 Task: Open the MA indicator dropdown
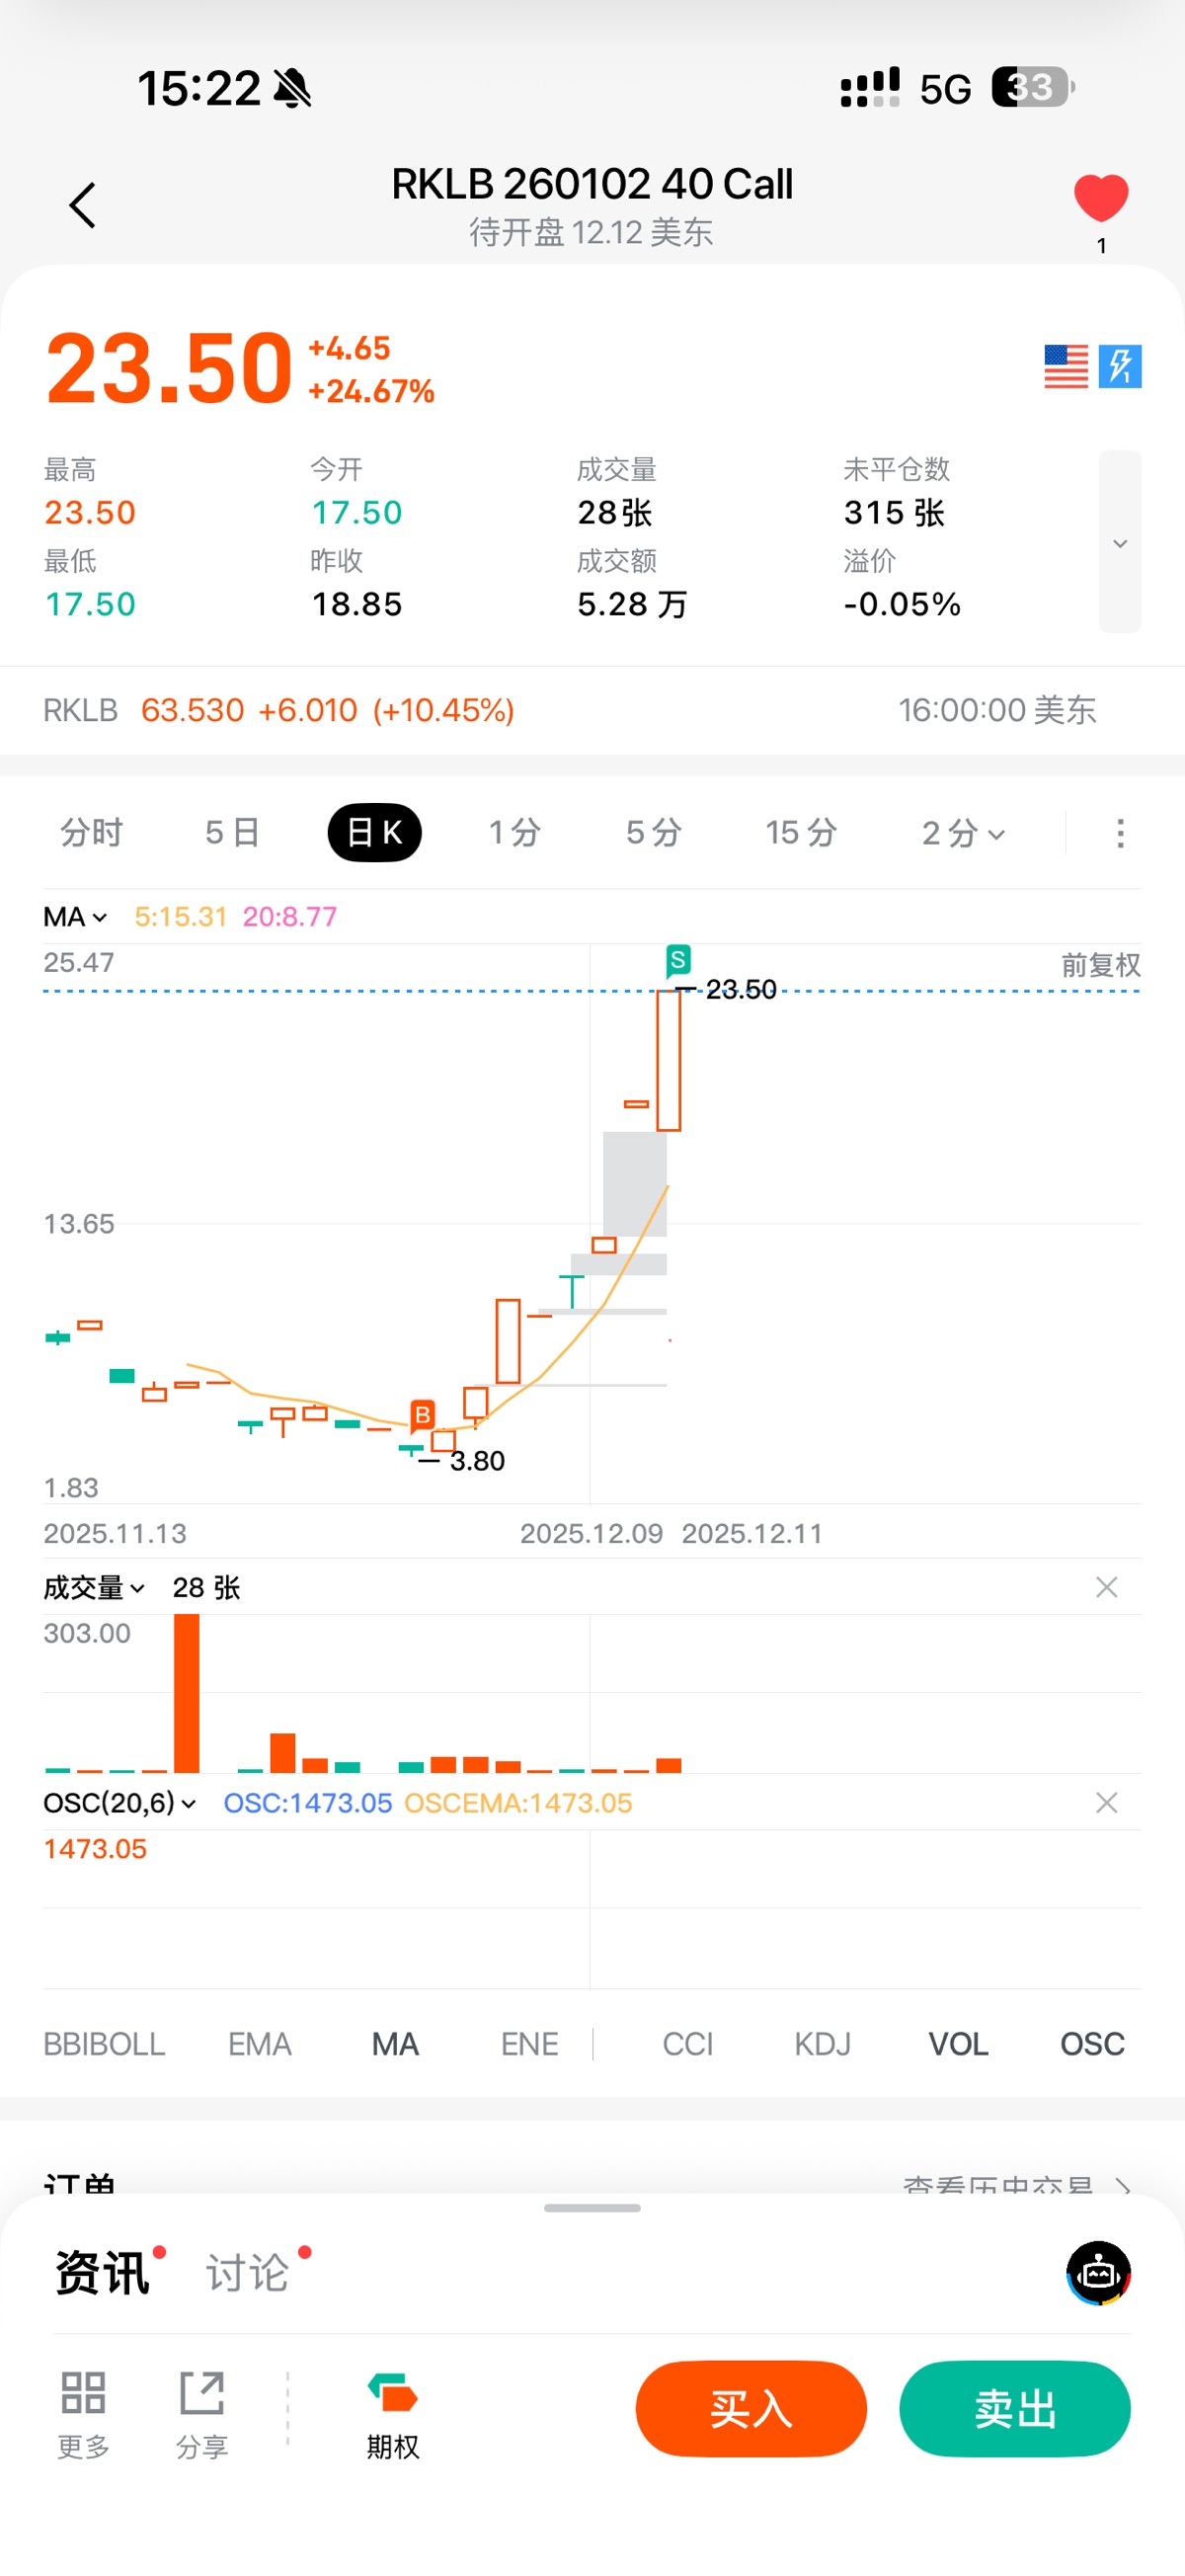point(75,917)
